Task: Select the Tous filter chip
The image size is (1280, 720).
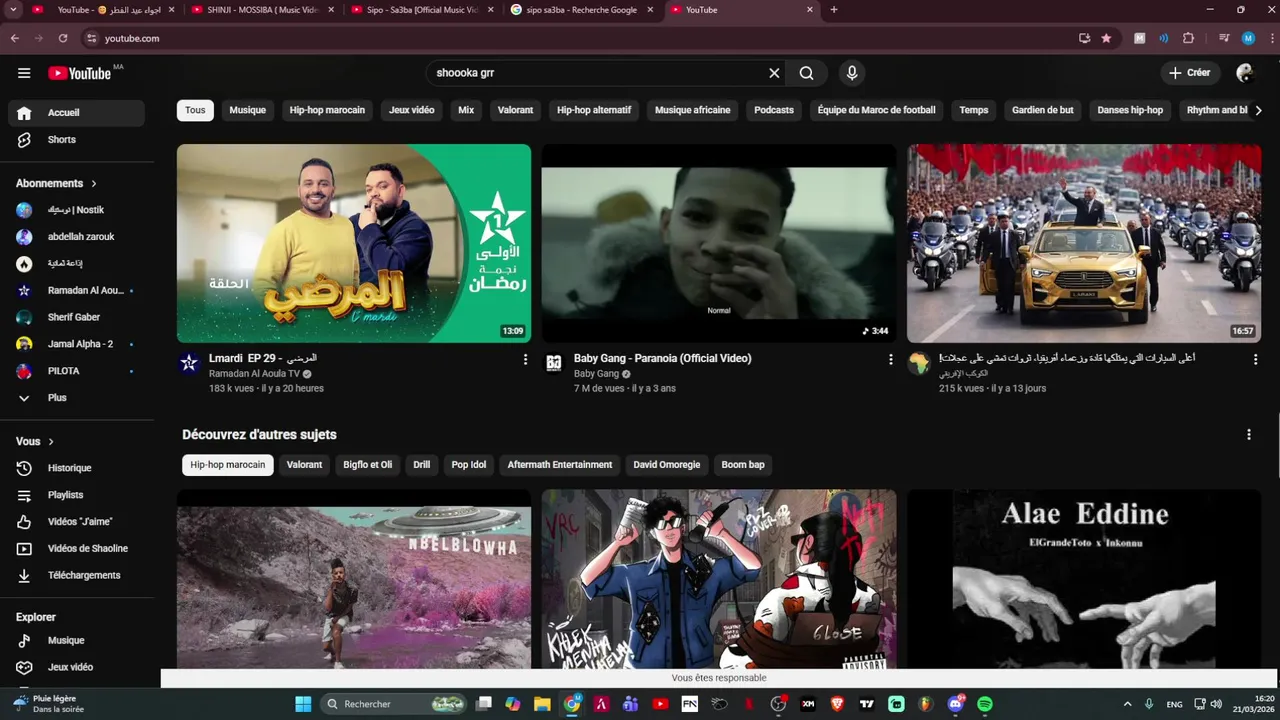Action: [195, 110]
